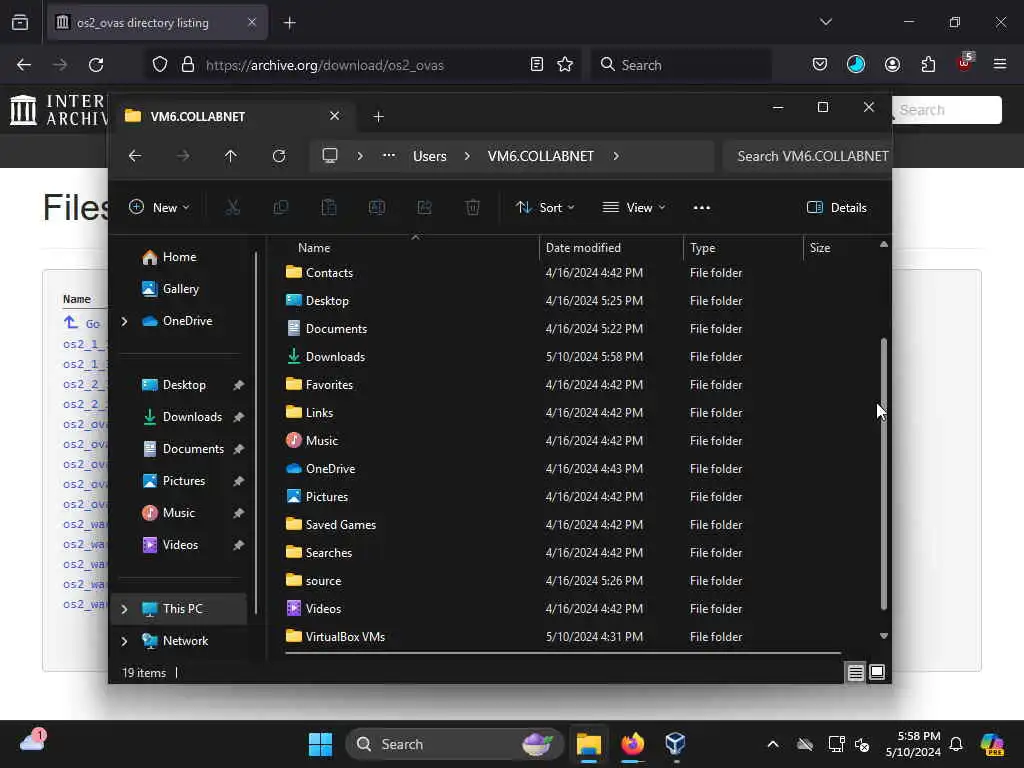Add a new File Explorer tab
The image size is (1024, 768).
point(378,116)
